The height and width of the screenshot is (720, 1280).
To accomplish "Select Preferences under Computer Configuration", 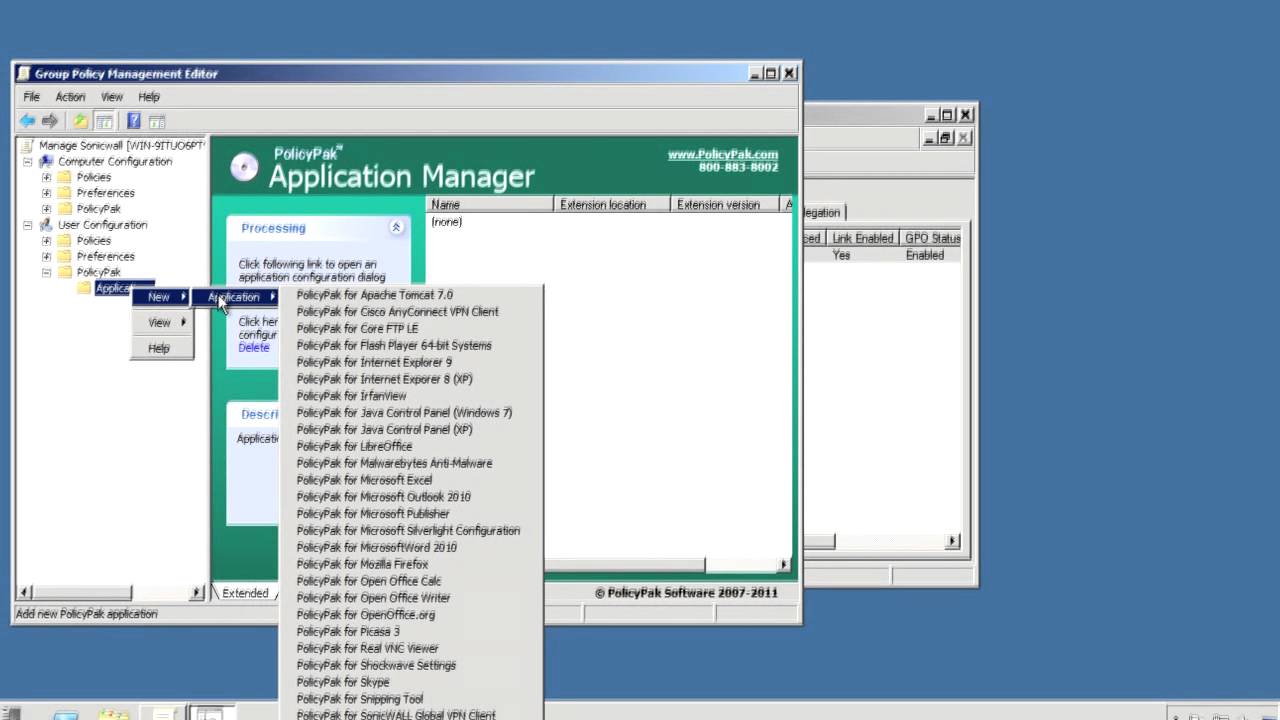I will point(105,193).
